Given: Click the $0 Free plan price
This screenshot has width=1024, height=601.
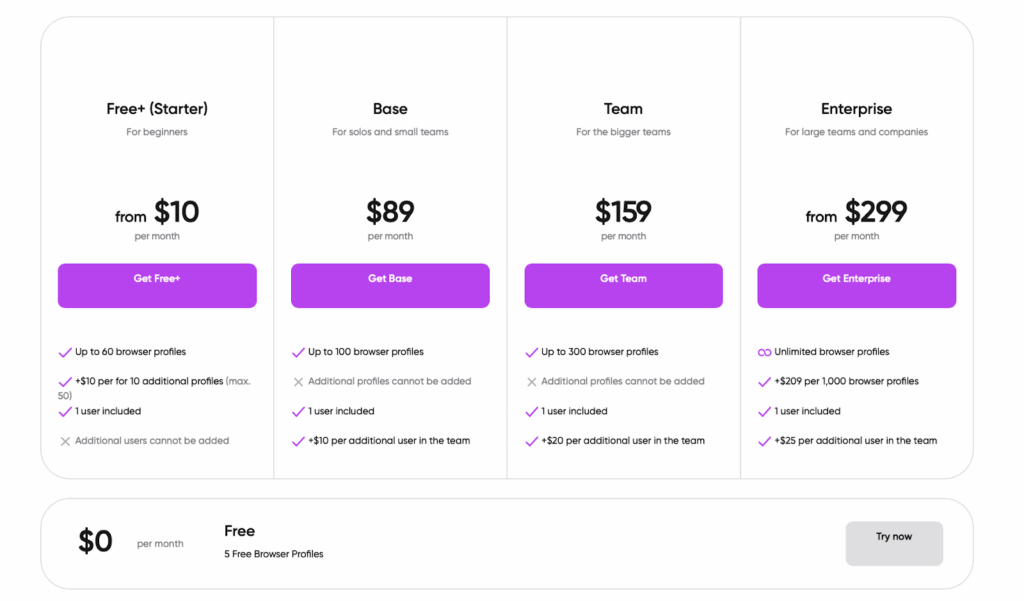Looking at the screenshot, I should [95, 542].
